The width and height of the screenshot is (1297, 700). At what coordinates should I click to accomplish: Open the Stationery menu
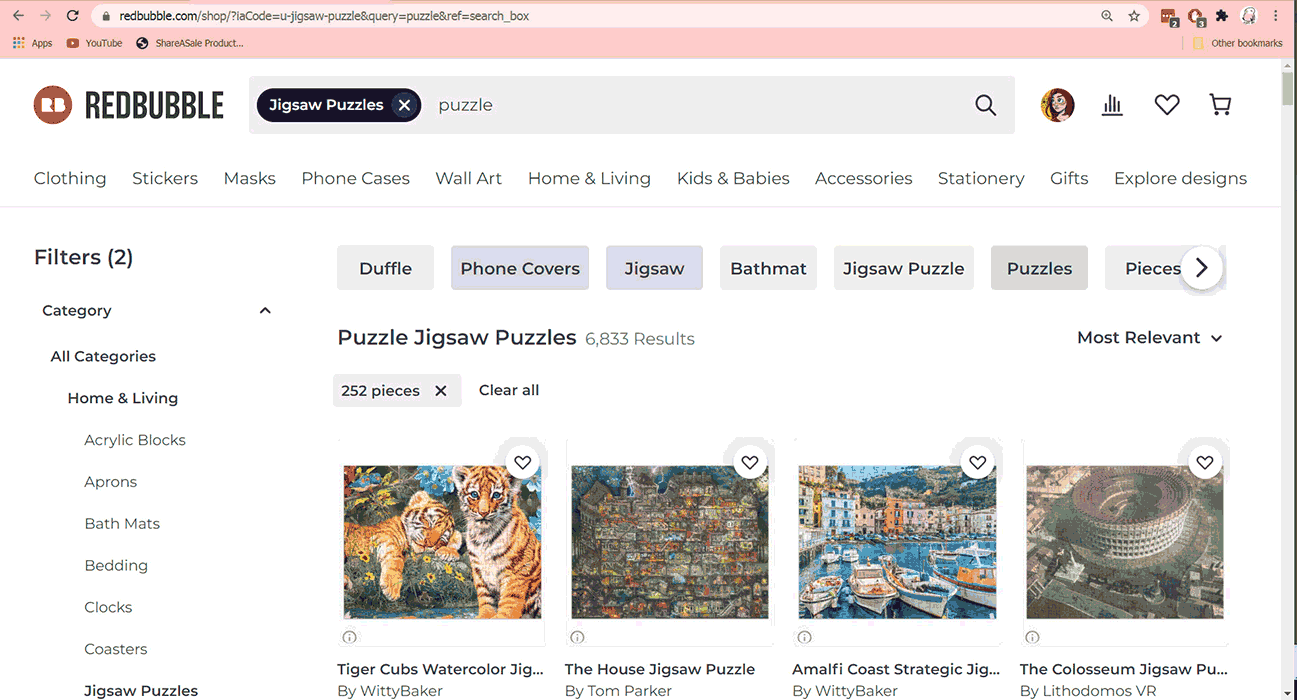click(x=981, y=178)
